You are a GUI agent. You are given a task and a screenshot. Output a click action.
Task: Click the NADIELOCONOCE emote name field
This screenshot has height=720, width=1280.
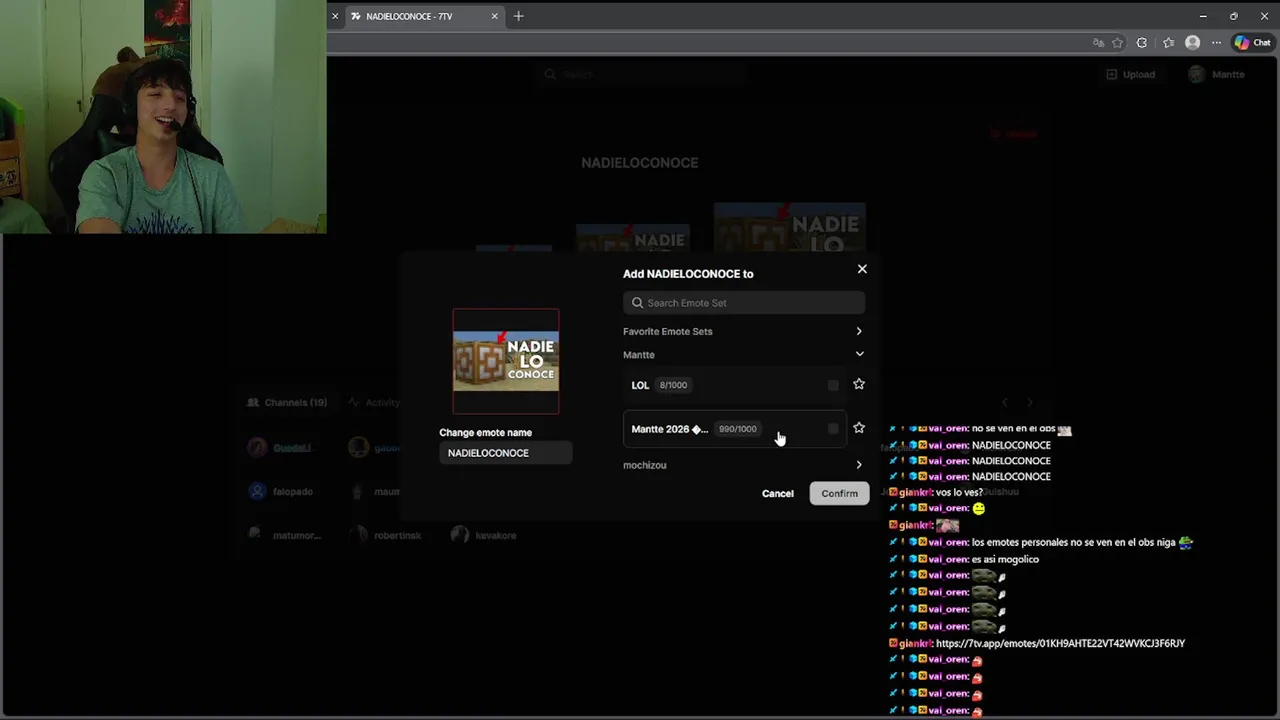tap(506, 453)
